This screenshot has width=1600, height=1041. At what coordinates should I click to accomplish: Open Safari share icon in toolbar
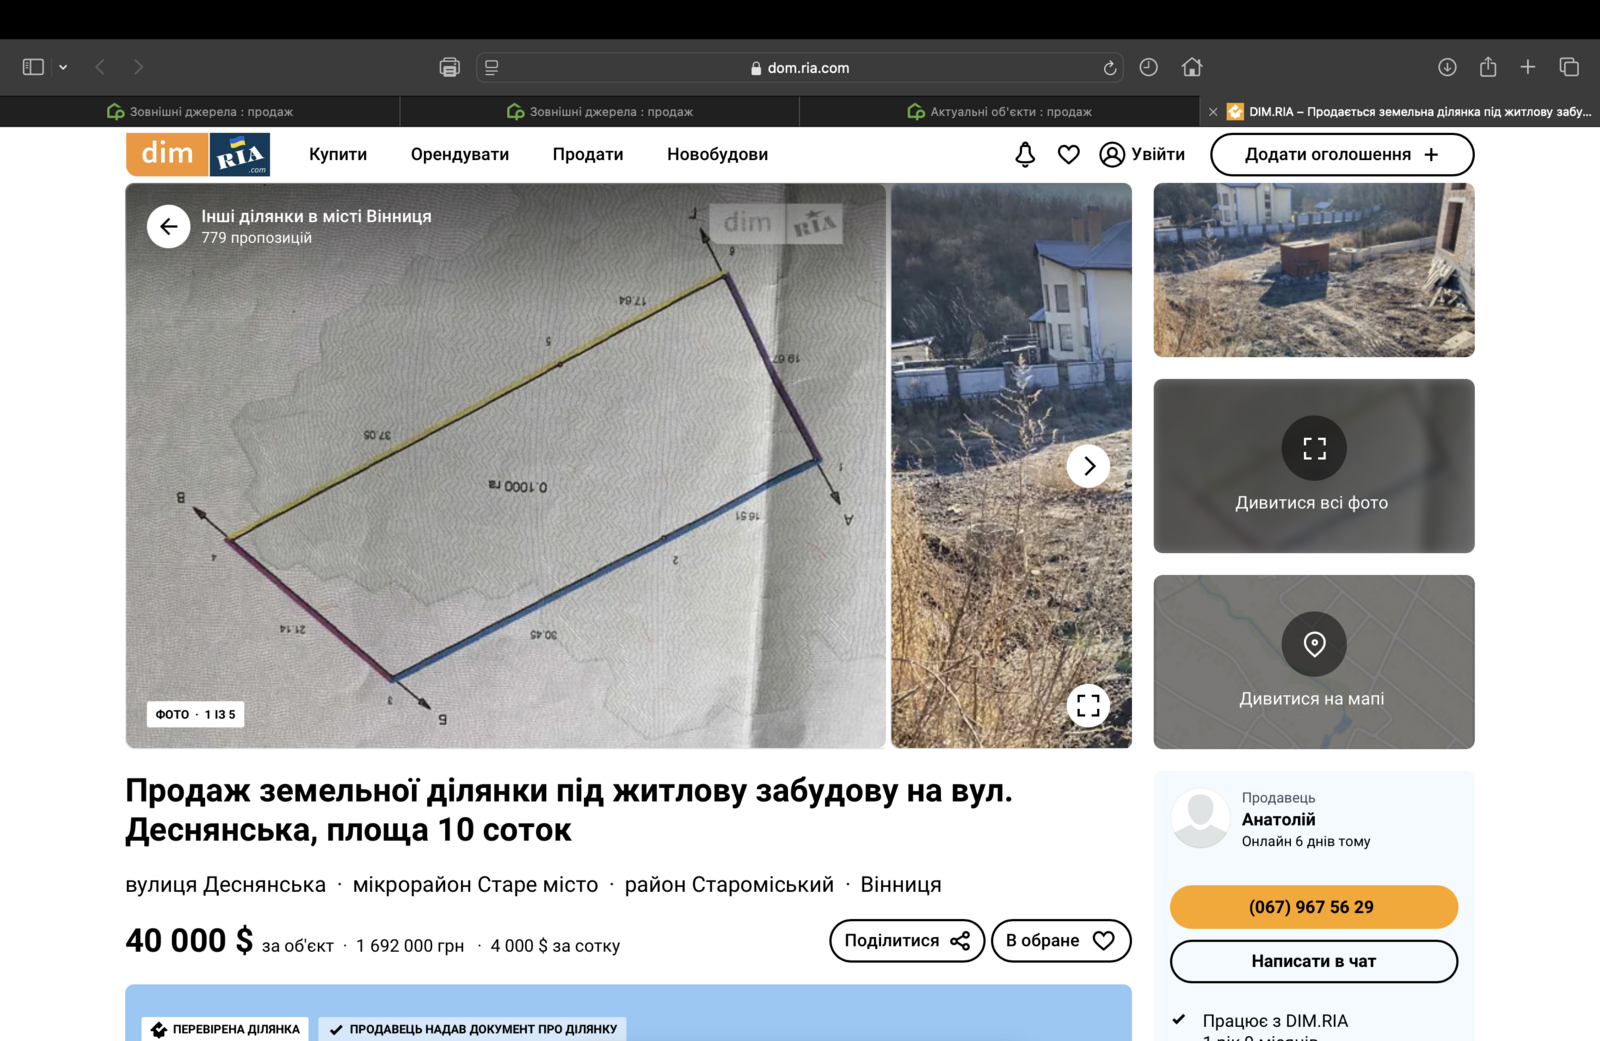point(1488,67)
